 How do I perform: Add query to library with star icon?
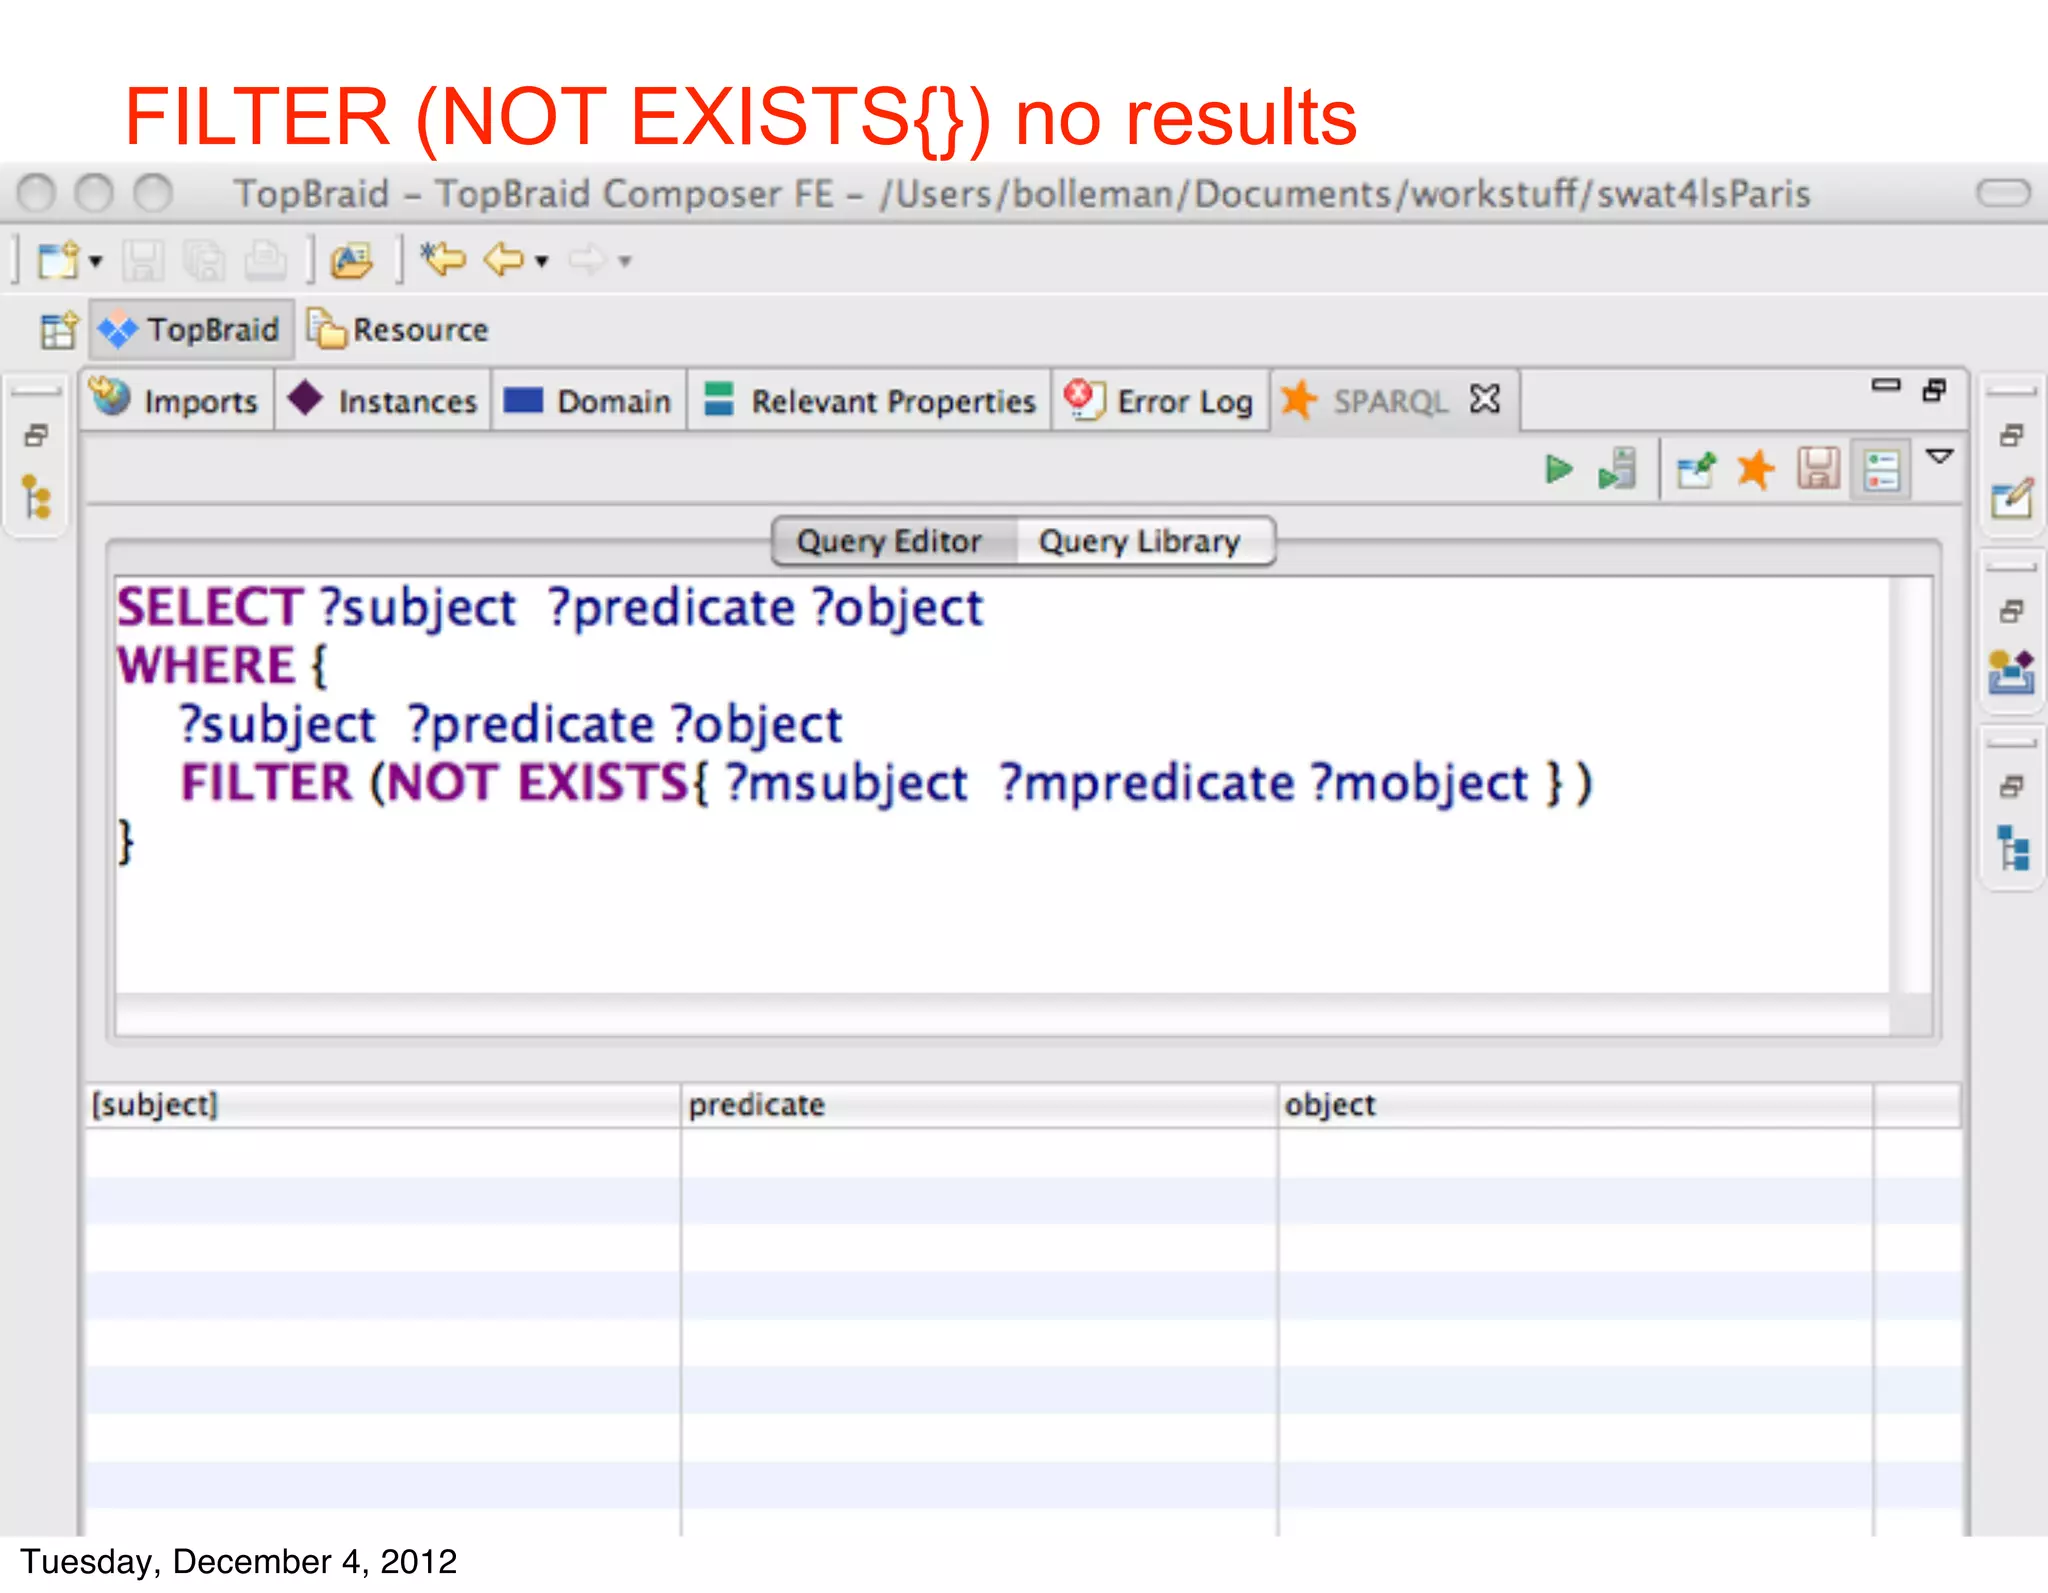[1756, 469]
